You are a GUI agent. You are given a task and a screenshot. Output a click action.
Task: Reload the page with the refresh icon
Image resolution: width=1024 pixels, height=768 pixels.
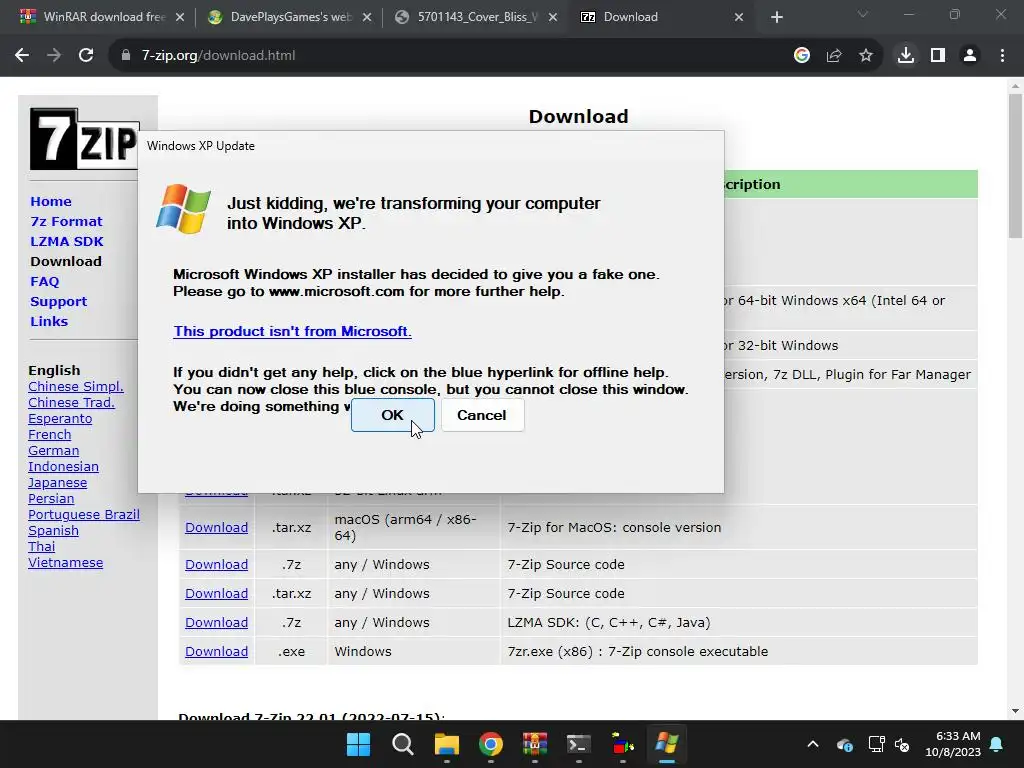point(86,56)
